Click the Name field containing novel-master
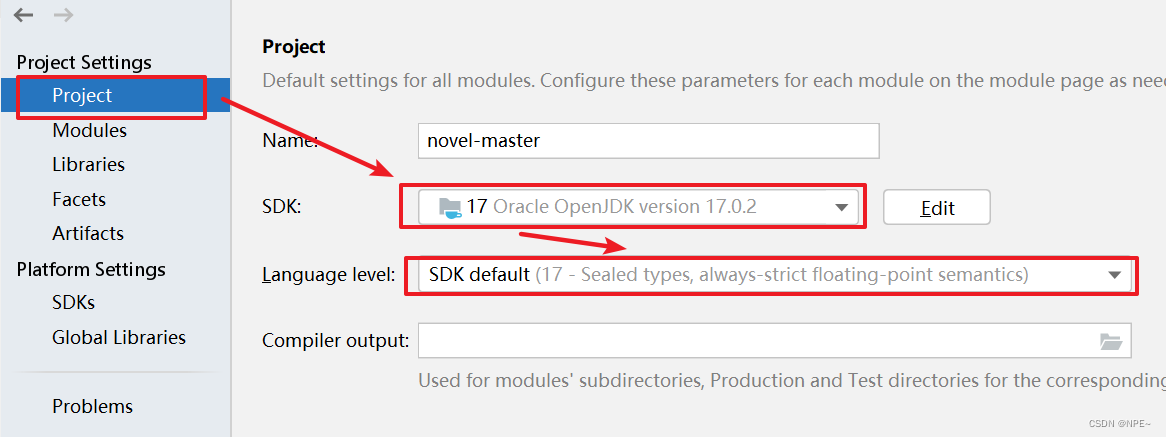The height and width of the screenshot is (437, 1166). [648, 140]
